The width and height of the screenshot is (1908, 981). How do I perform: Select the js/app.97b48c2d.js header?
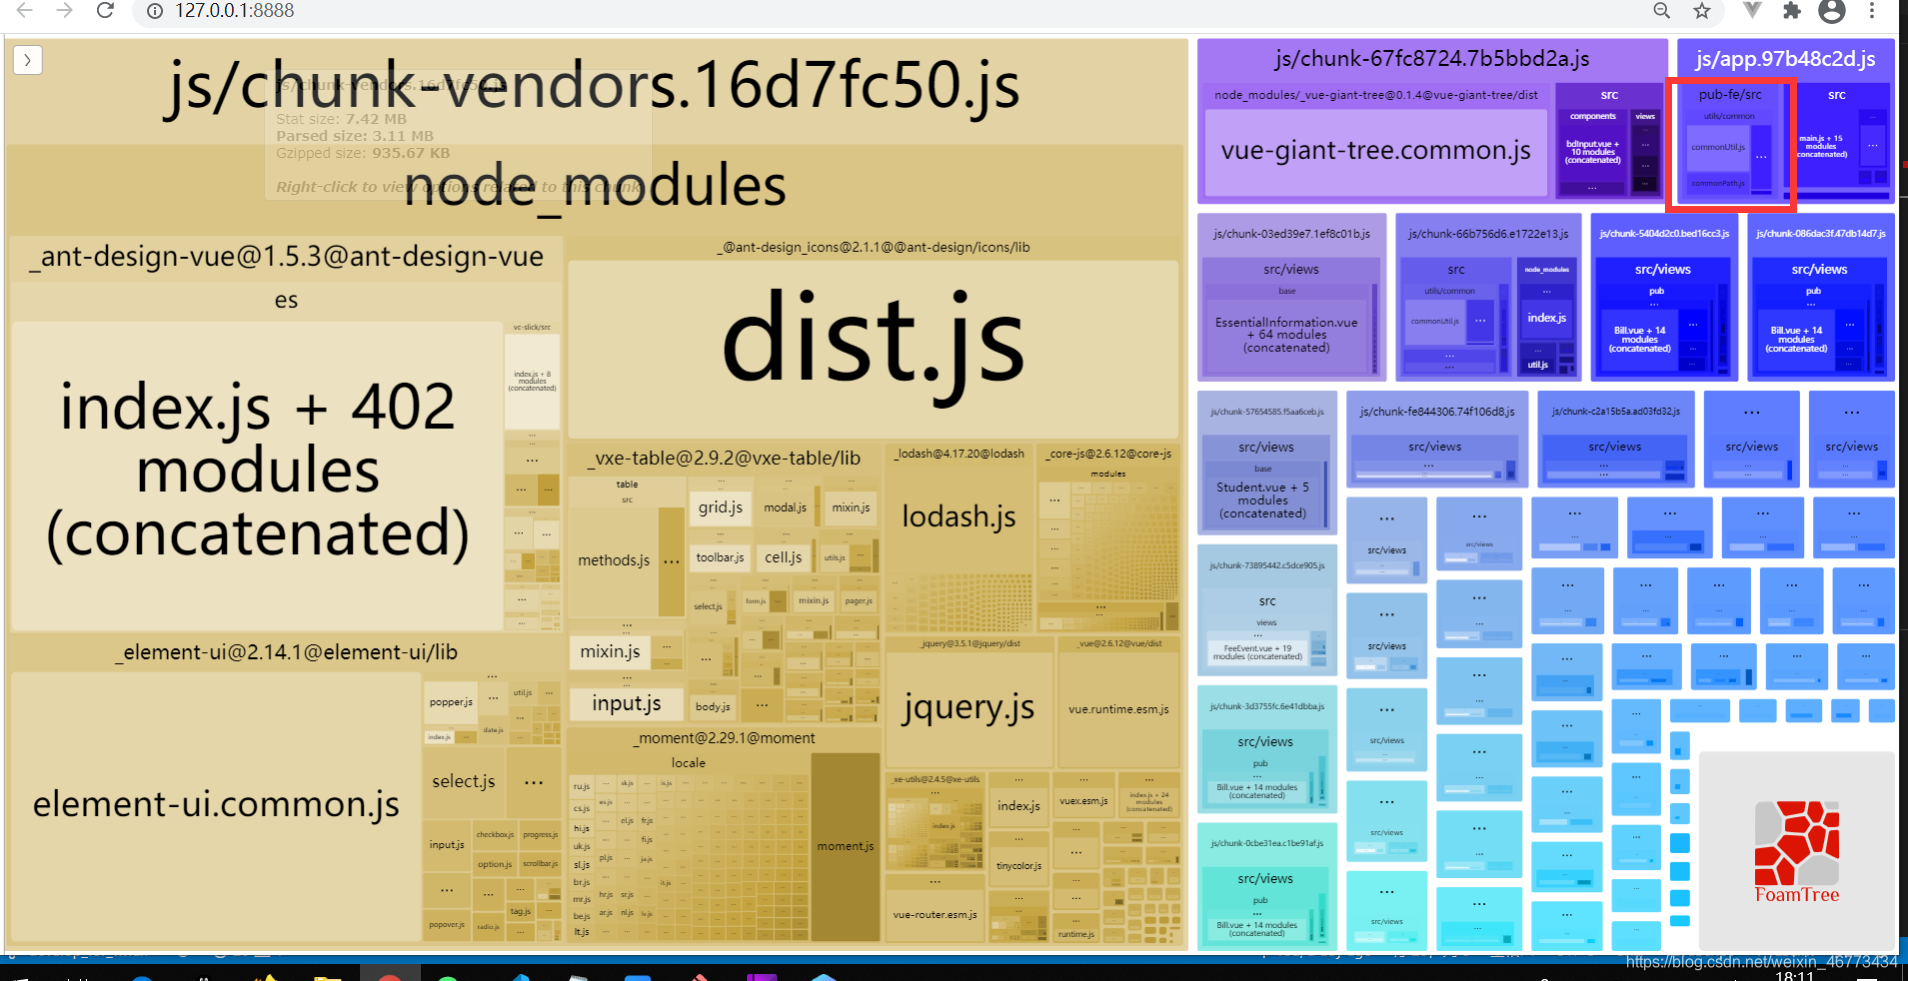click(x=1785, y=59)
